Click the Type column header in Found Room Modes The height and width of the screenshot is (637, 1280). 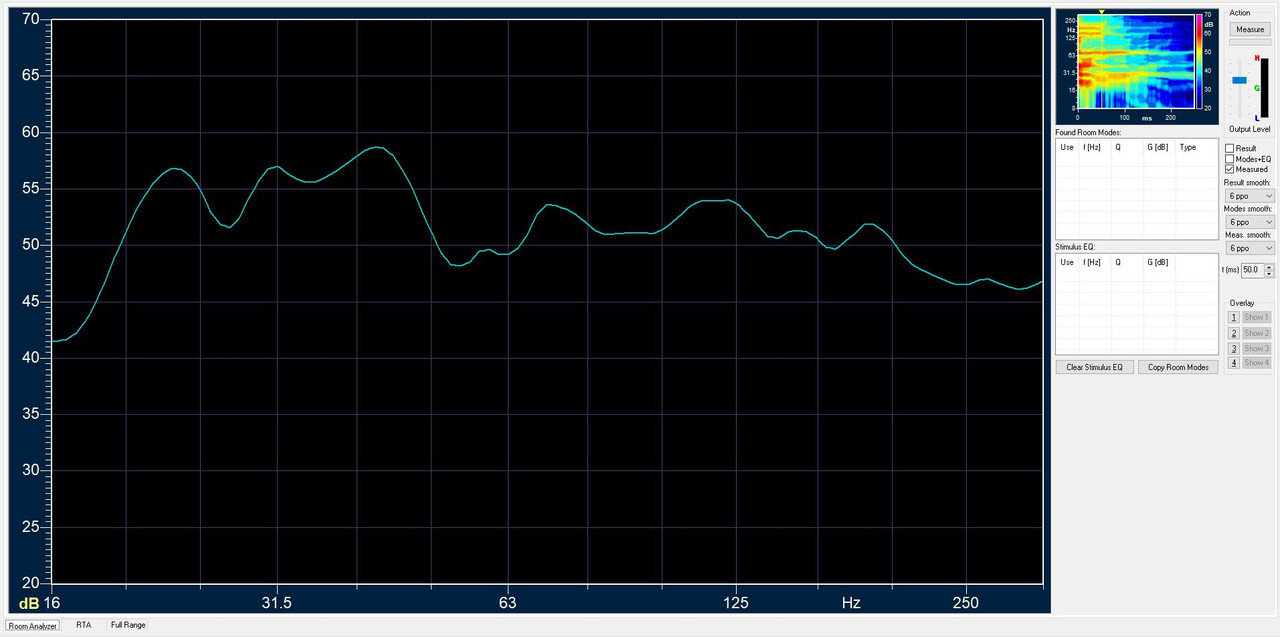click(1188, 147)
